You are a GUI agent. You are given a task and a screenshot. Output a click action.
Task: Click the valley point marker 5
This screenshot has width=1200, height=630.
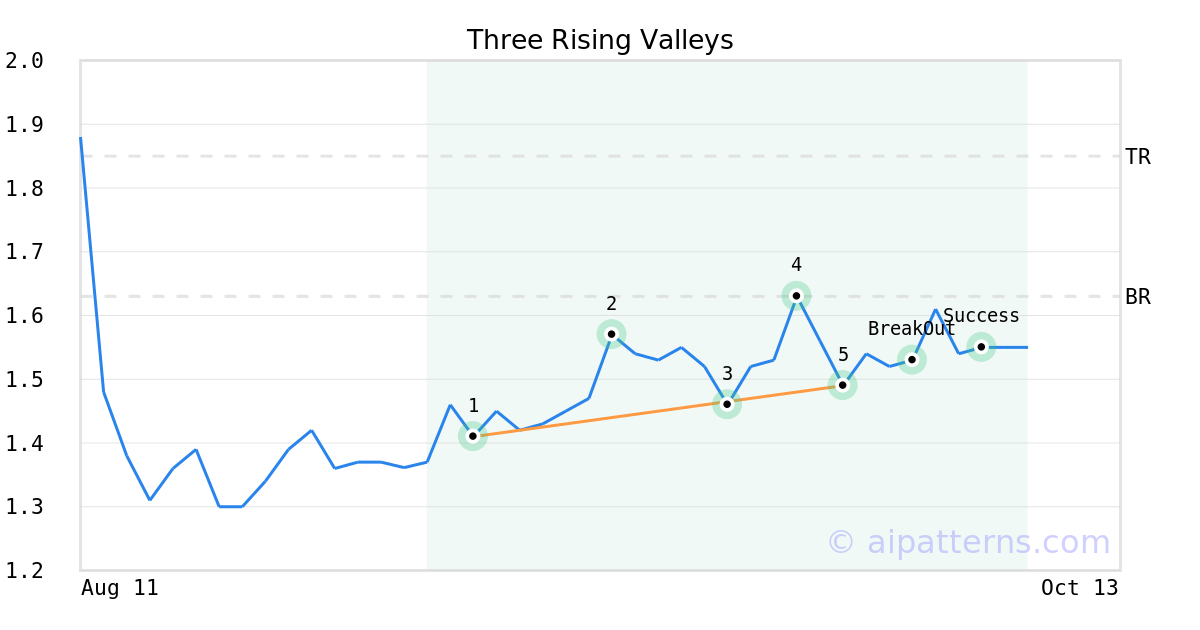(842, 385)
